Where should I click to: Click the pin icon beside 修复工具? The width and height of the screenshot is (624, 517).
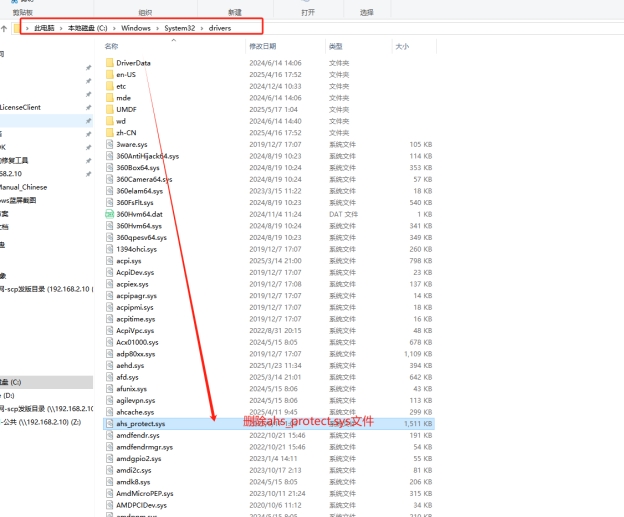click(x=88, y=161)
